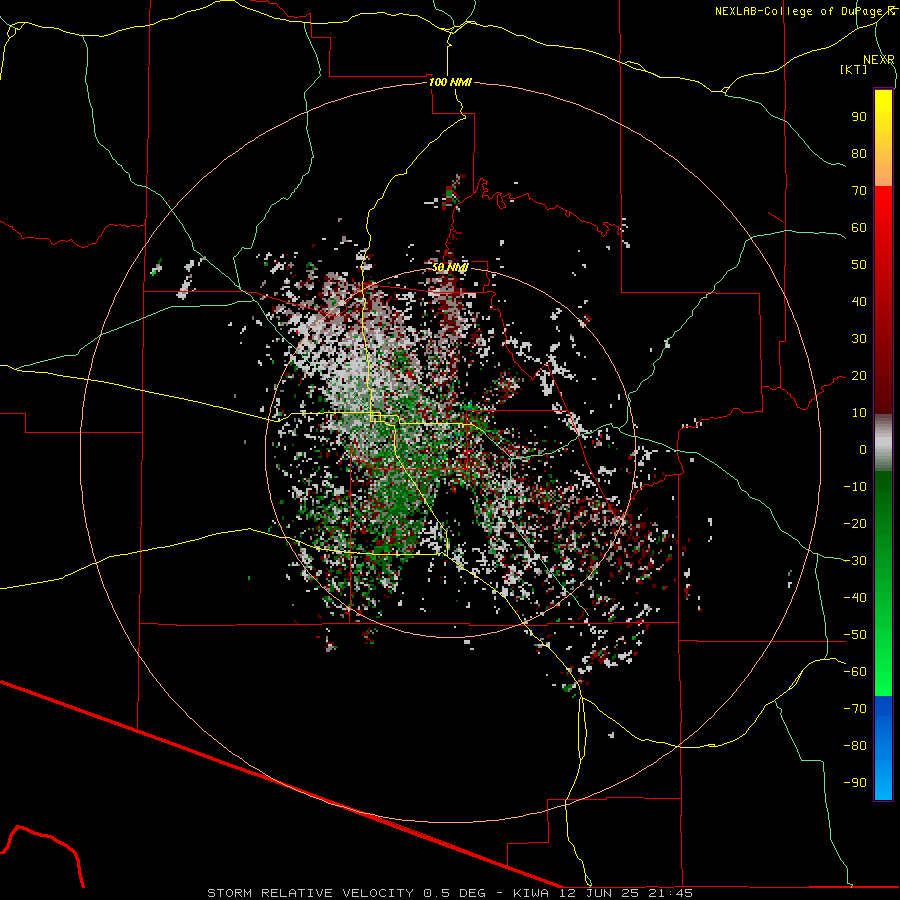Click the -20 value on the scale

tap(855, 524)
